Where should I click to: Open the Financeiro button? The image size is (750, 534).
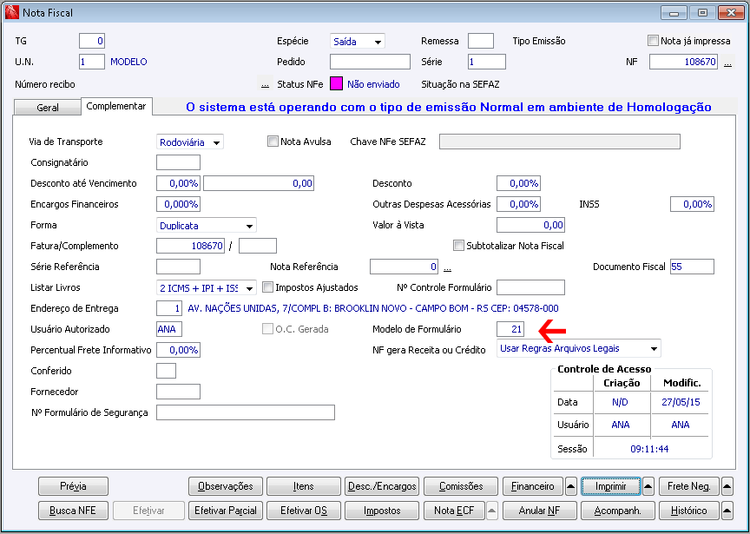(x=533, y=487)
